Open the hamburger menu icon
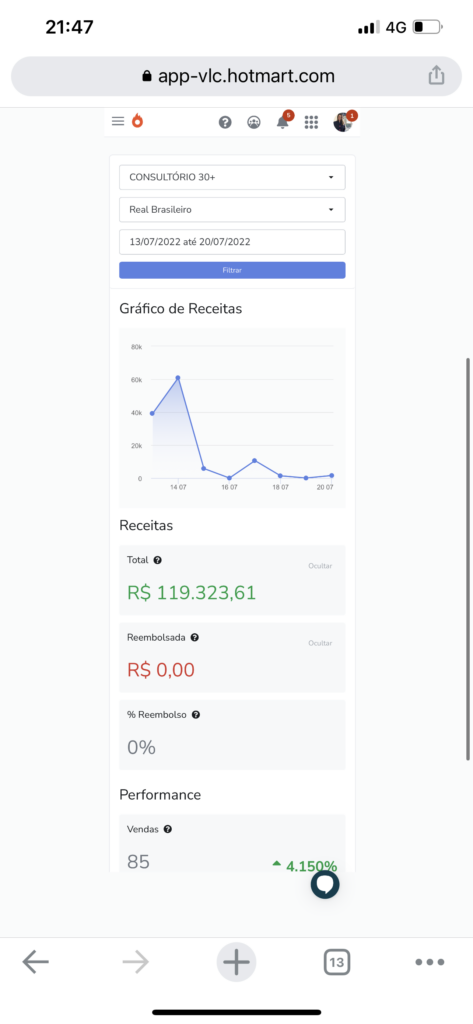 118,121
